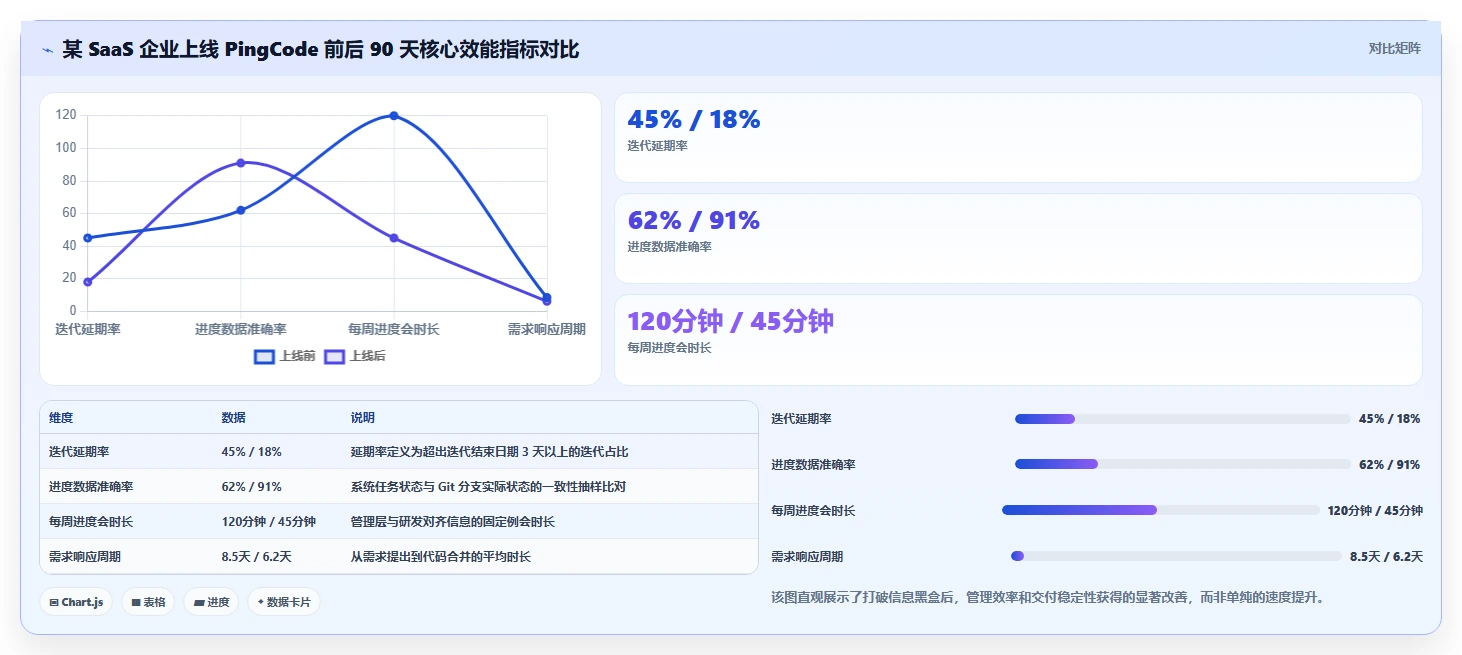Click description 从需求提出到代码合并的平均时长

[441, 557]
